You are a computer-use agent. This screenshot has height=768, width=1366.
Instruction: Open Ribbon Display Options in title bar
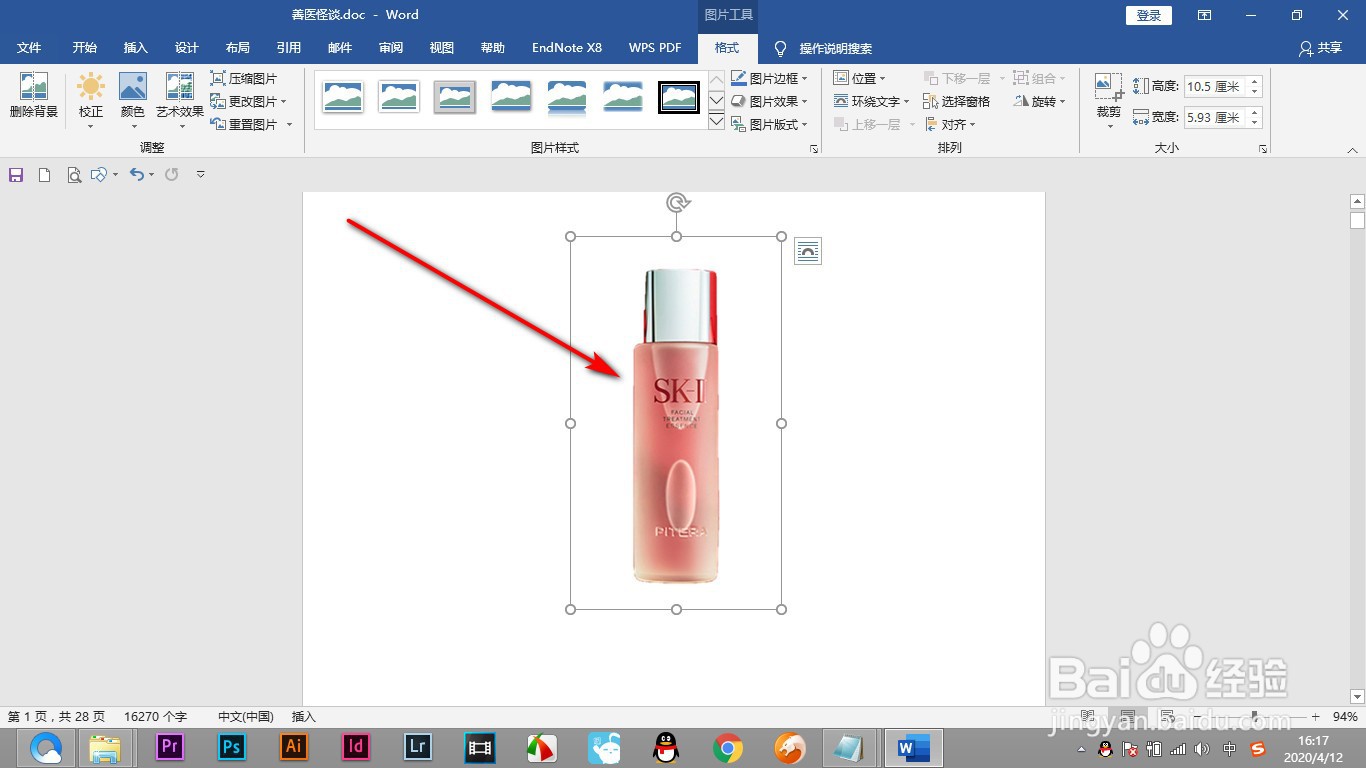pos(1205,15)
